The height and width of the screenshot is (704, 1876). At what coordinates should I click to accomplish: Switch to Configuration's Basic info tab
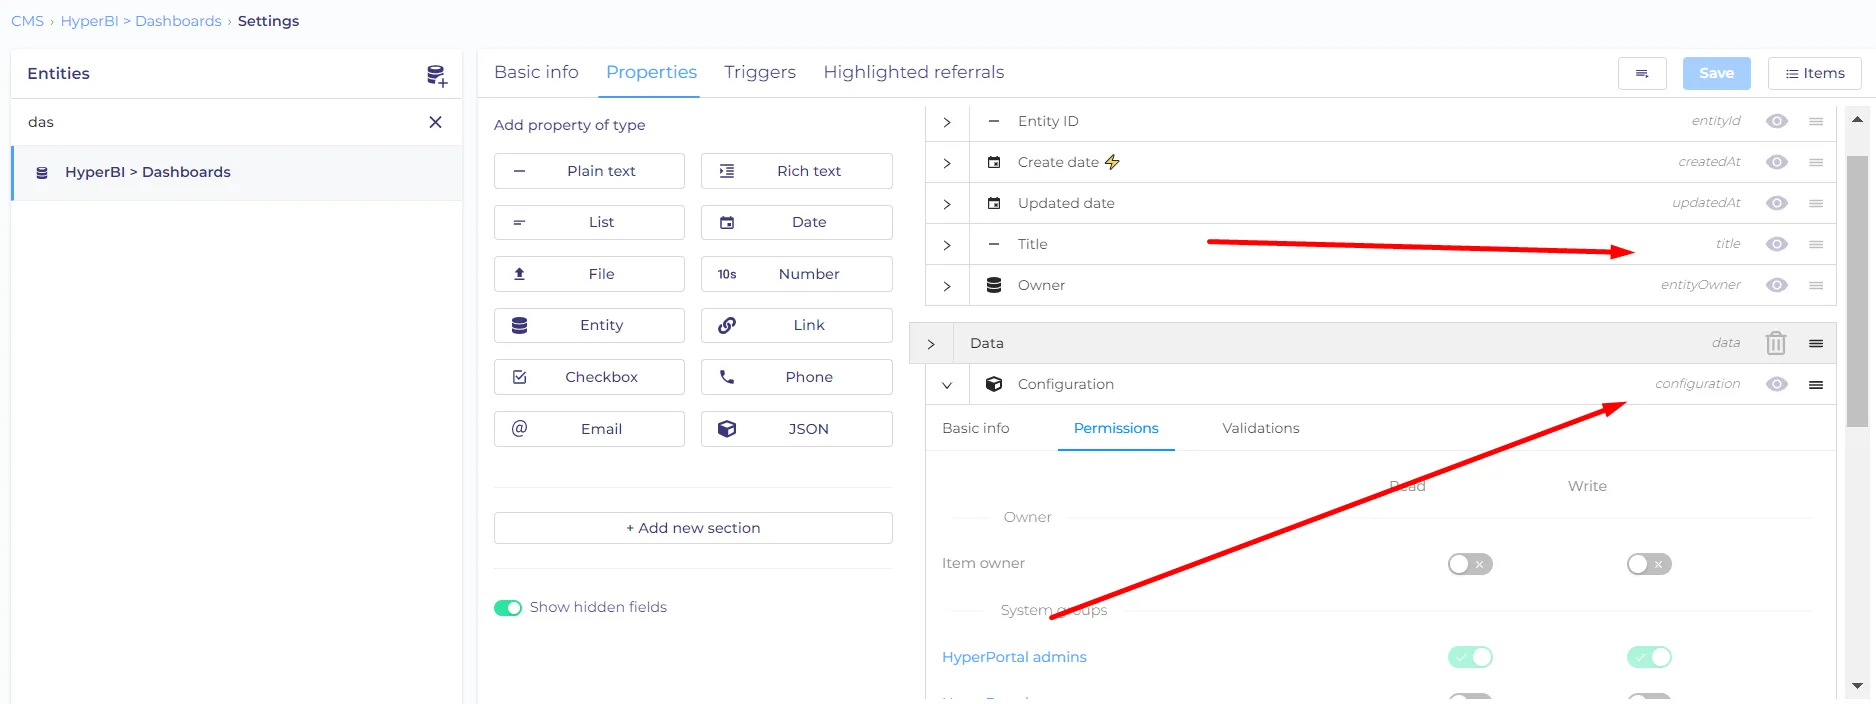pyautogui.click(x=976, y=428)
